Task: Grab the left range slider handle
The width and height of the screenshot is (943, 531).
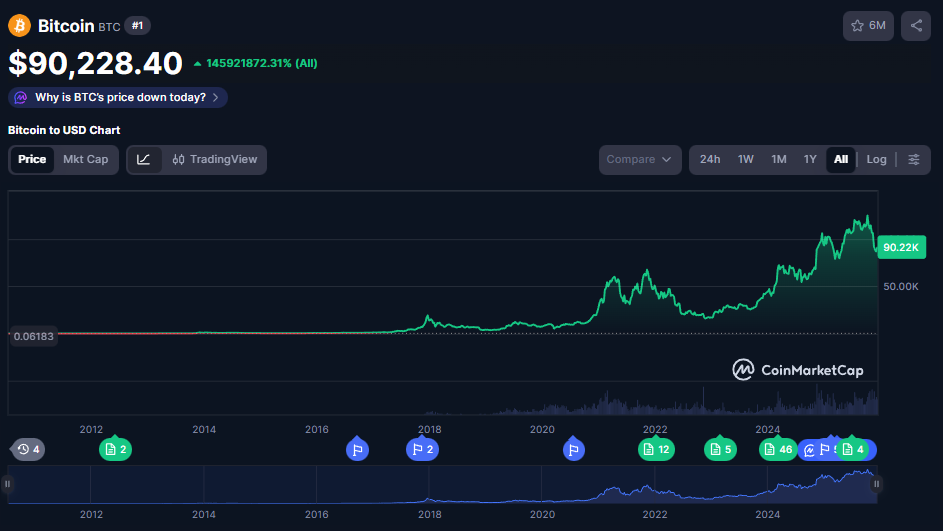Action: [x=7, y=484]
